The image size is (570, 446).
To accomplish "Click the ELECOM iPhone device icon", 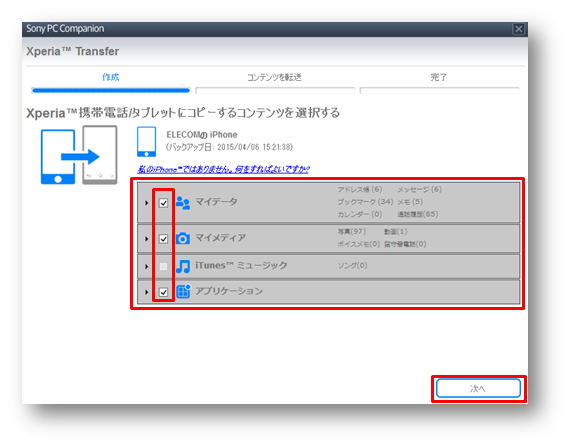I will tap(146, 142).
